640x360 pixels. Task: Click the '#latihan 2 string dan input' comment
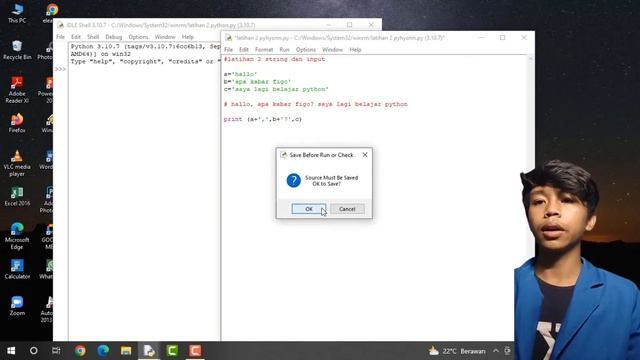point(274,59)
